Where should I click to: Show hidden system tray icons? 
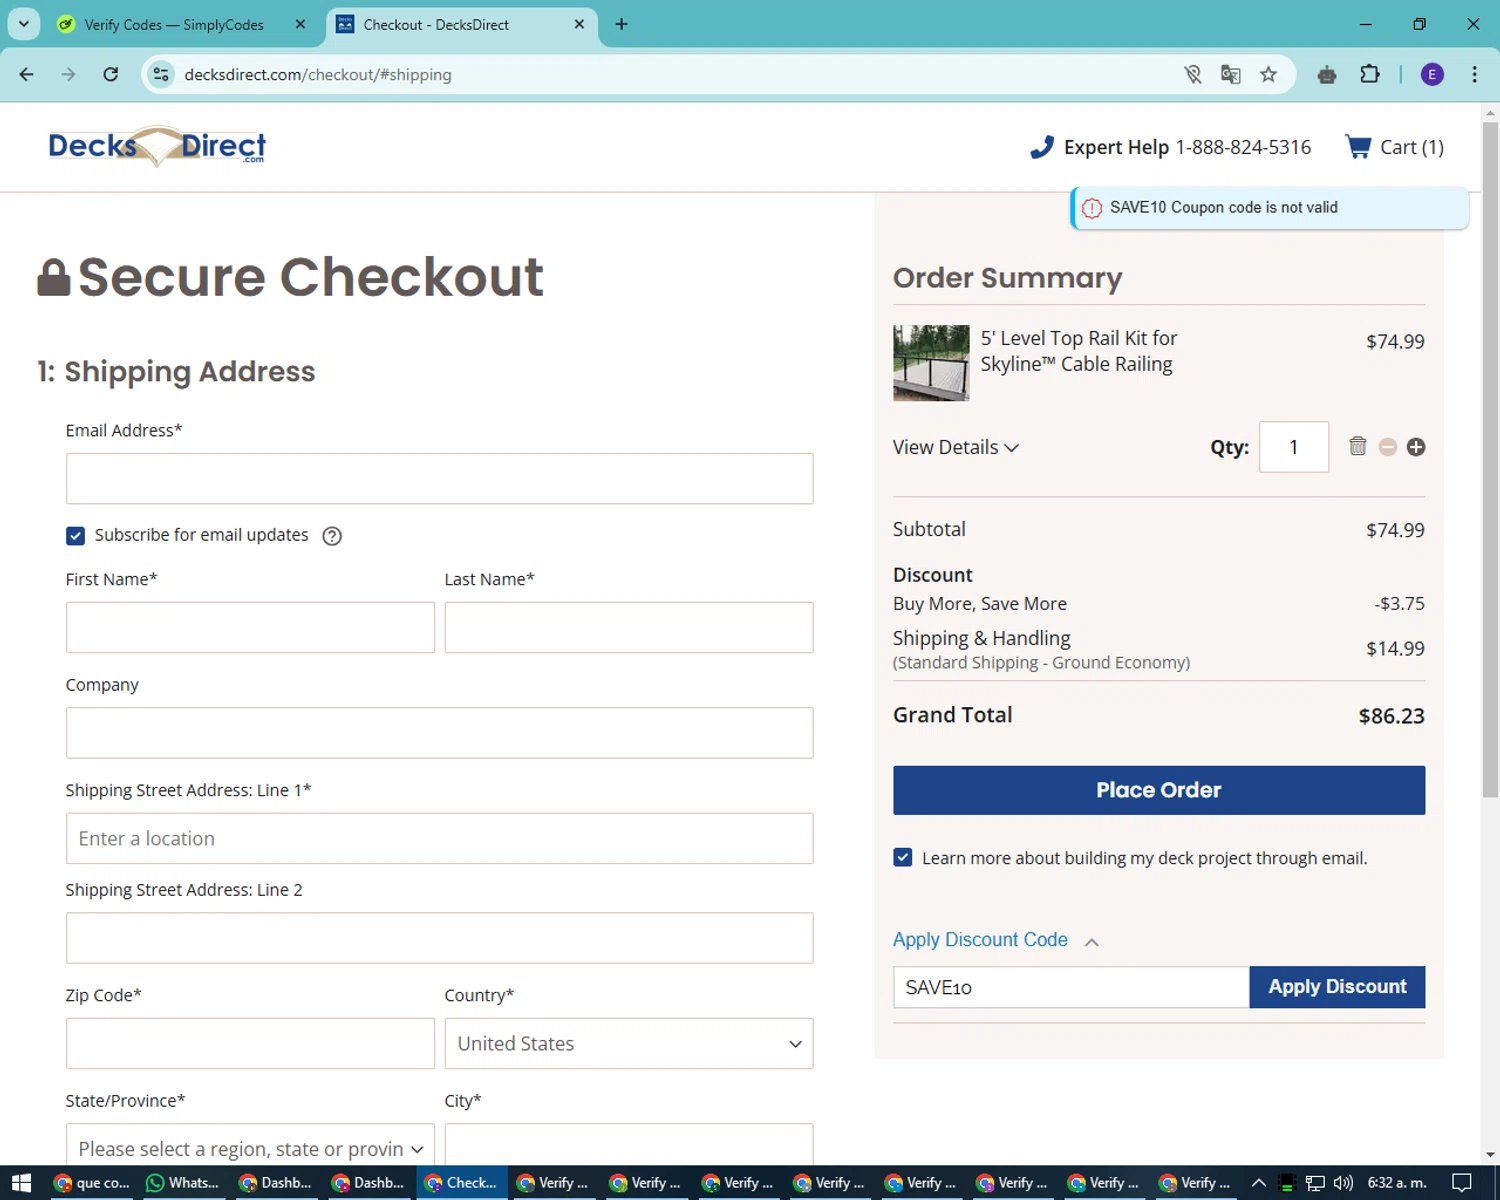(x=1259, y=1183)
